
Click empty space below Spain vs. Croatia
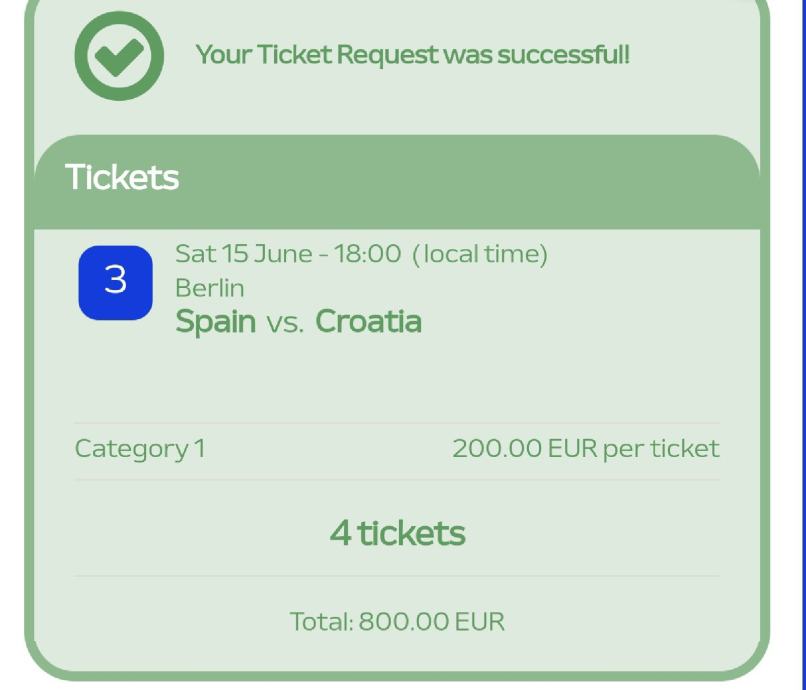pos(397,380)
